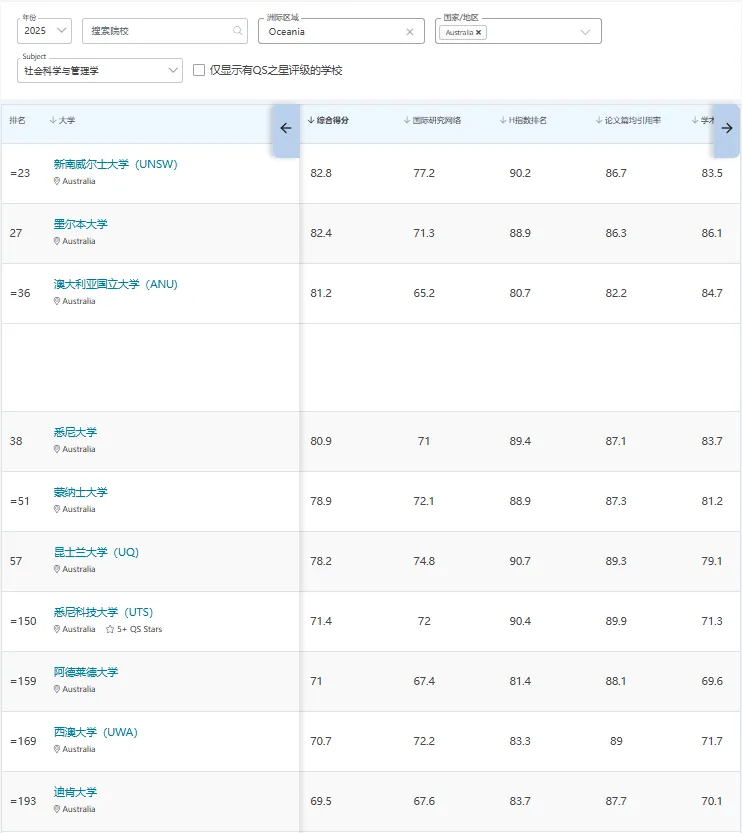742x833 pixels.
Task: Open 阿德莱德大学 link
Action: 86,673
